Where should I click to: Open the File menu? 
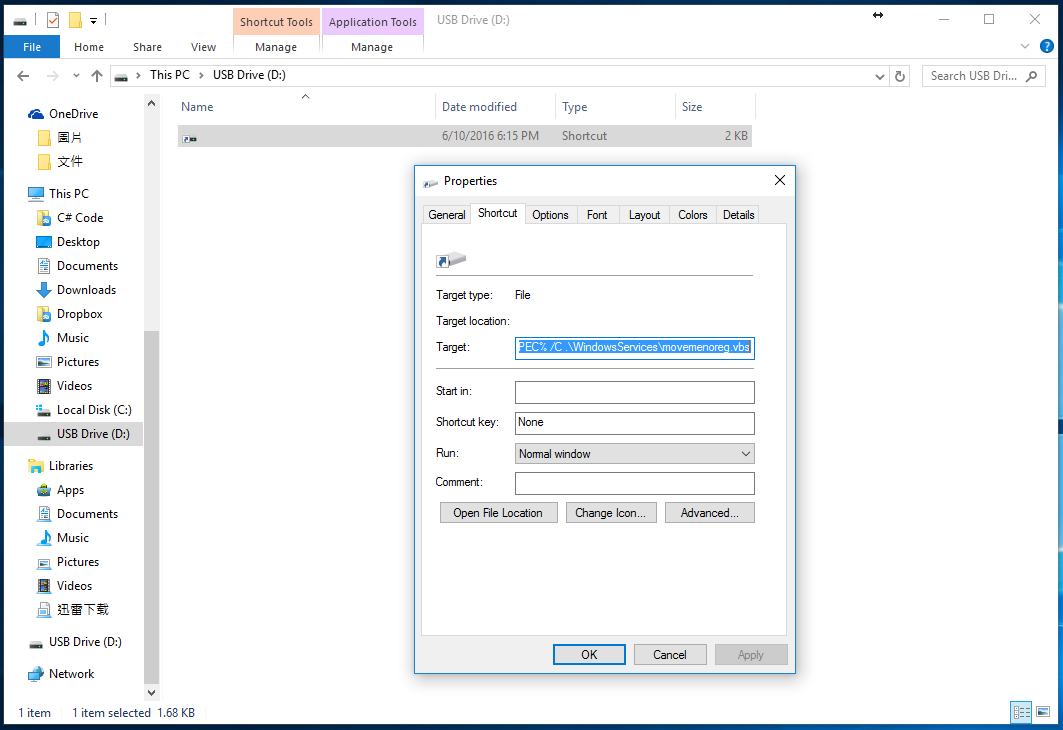coord(32,47)
